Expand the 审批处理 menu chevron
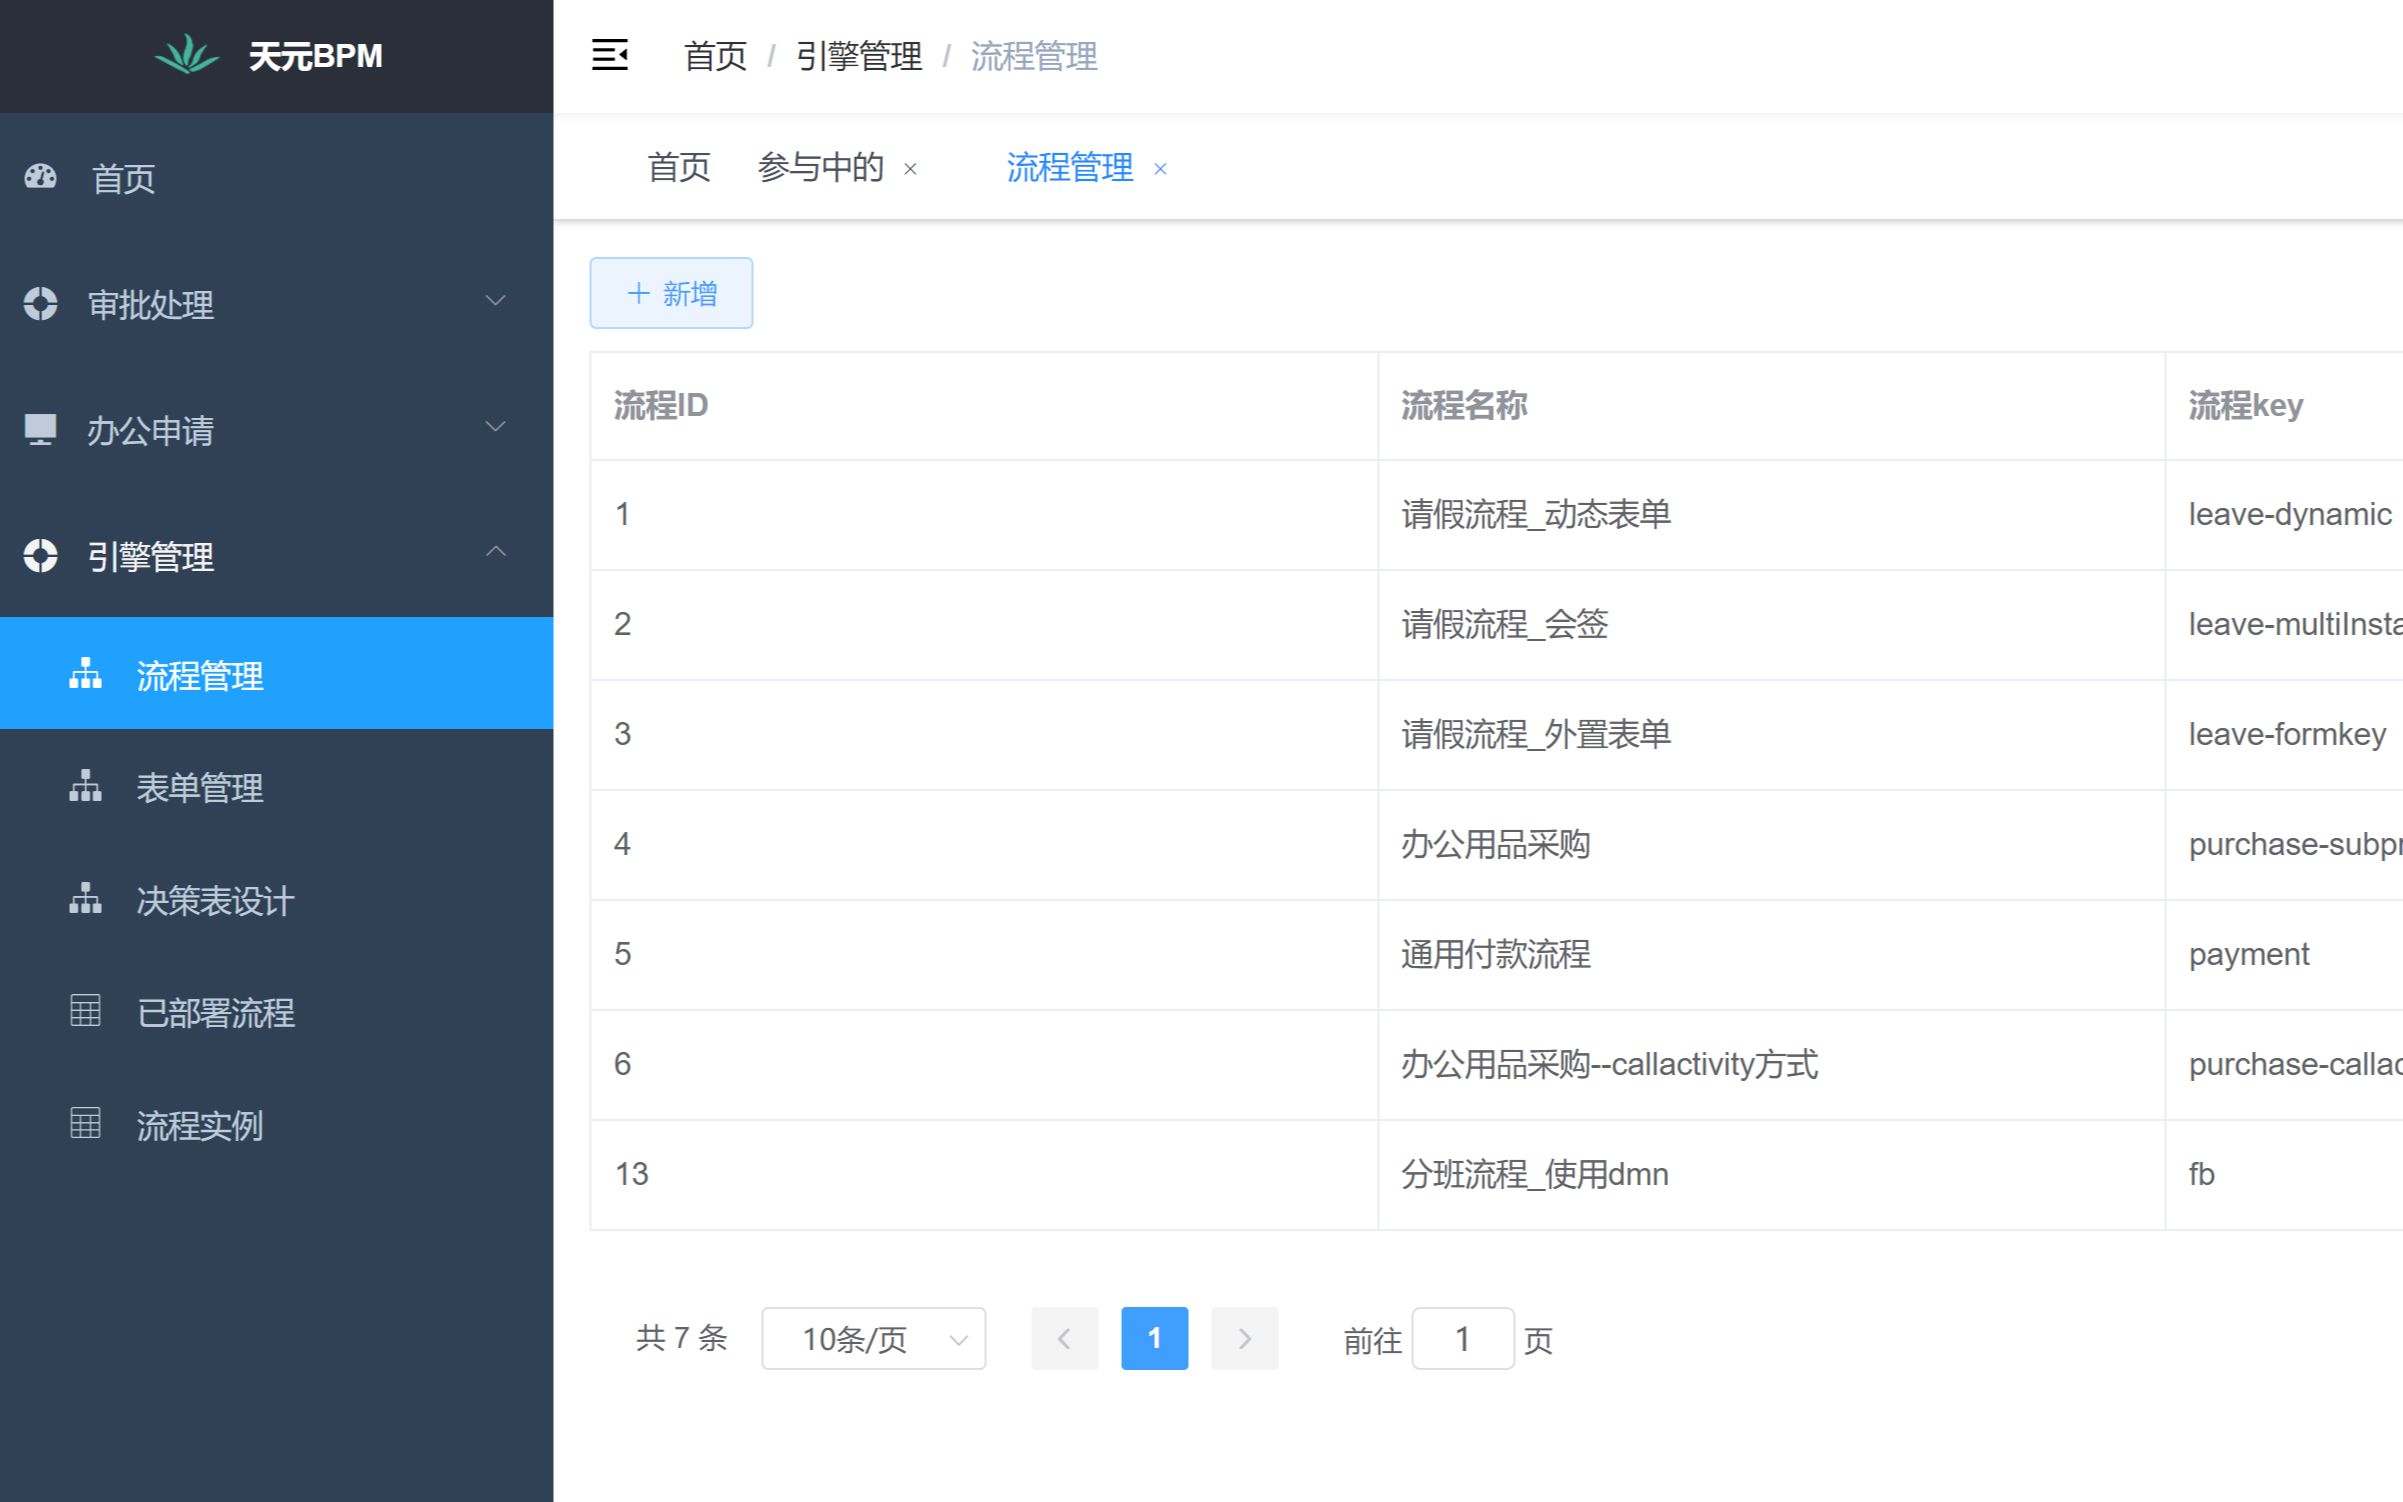2403x1502 pixels. coord(496,300)
